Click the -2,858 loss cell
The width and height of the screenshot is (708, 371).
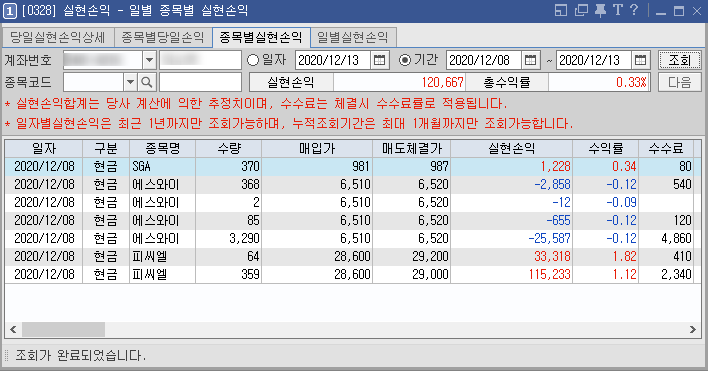[512, 184]
